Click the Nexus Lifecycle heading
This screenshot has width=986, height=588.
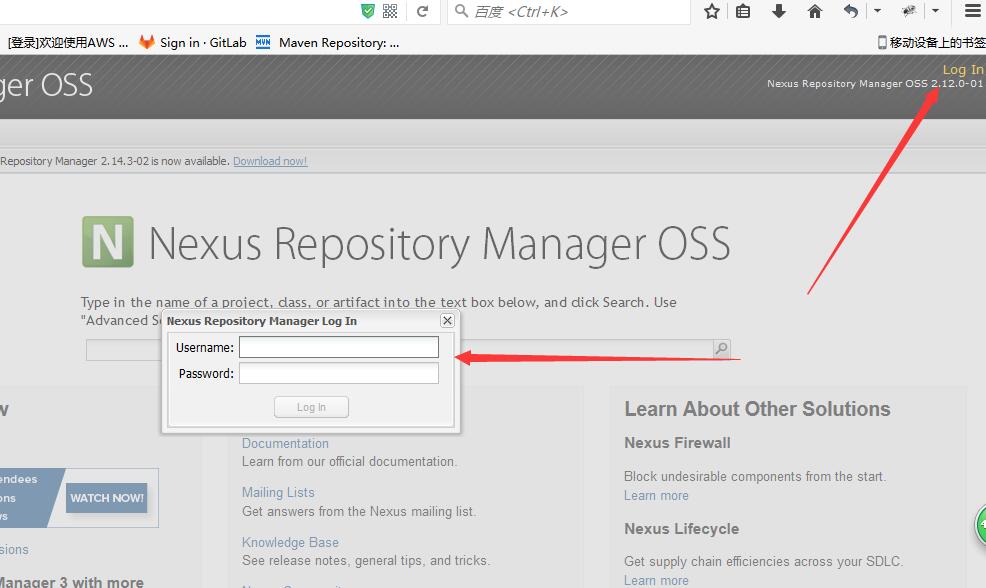click(682, 529)
